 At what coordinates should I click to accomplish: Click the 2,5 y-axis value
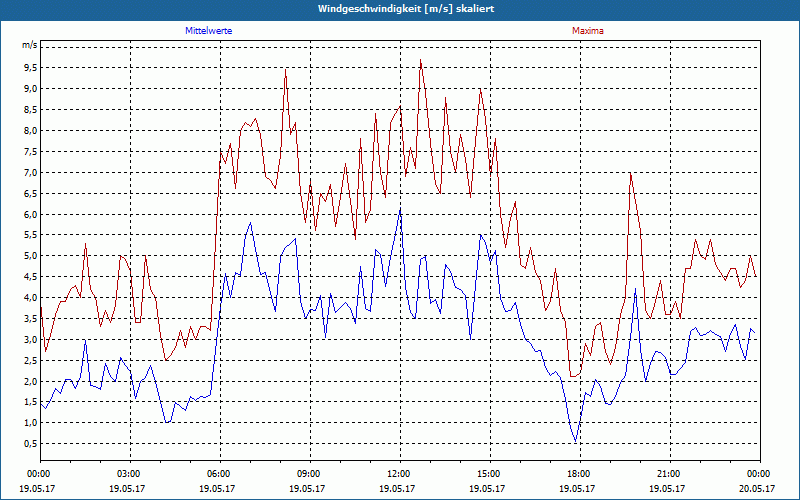pyautogui.click(x=31, y=361)
